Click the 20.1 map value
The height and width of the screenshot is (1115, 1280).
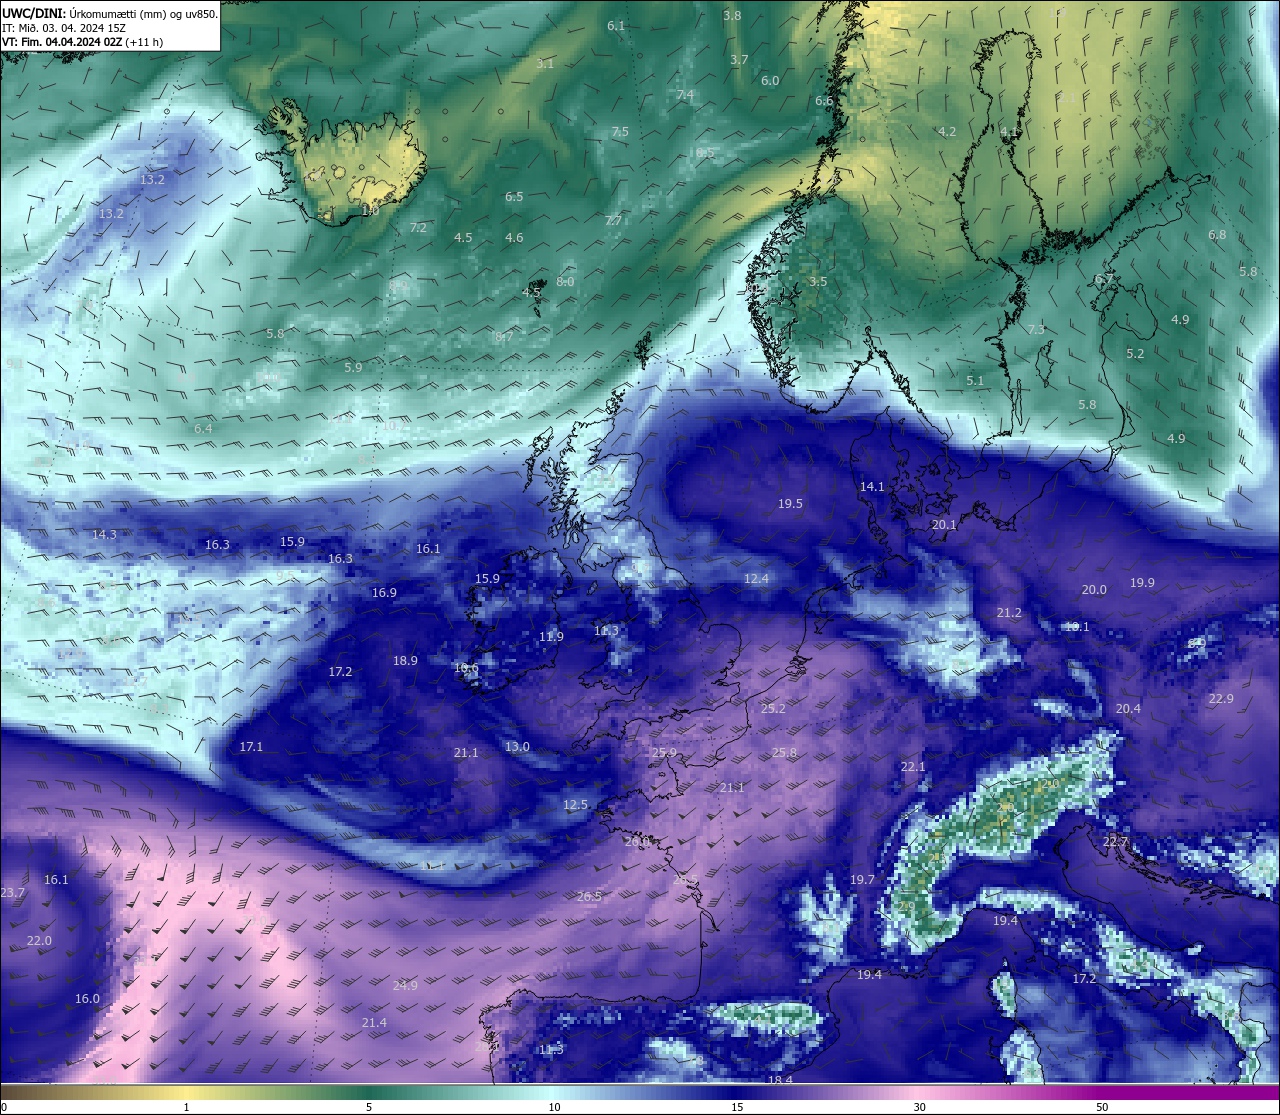coord(944,524)
